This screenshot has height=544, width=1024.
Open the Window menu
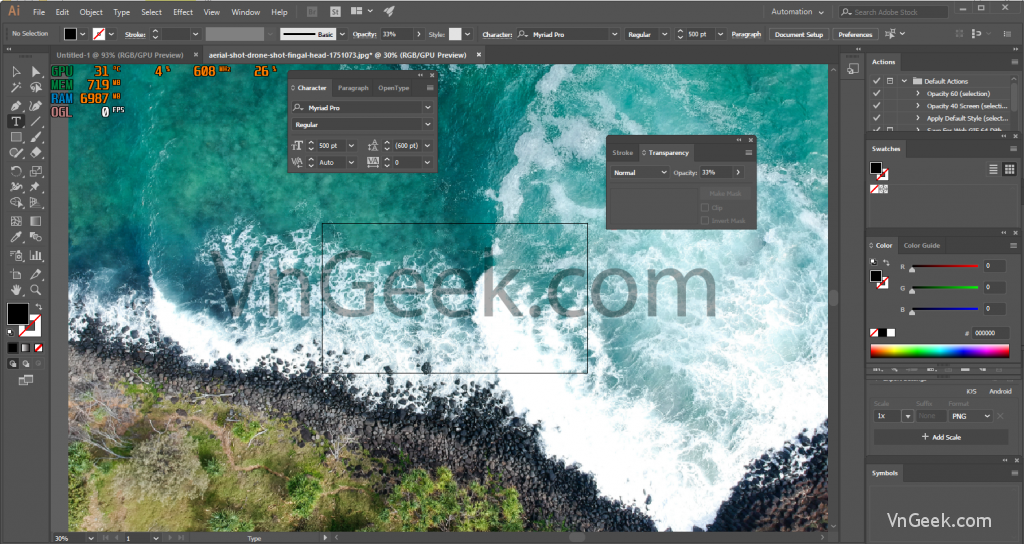(x=246, y=12)
